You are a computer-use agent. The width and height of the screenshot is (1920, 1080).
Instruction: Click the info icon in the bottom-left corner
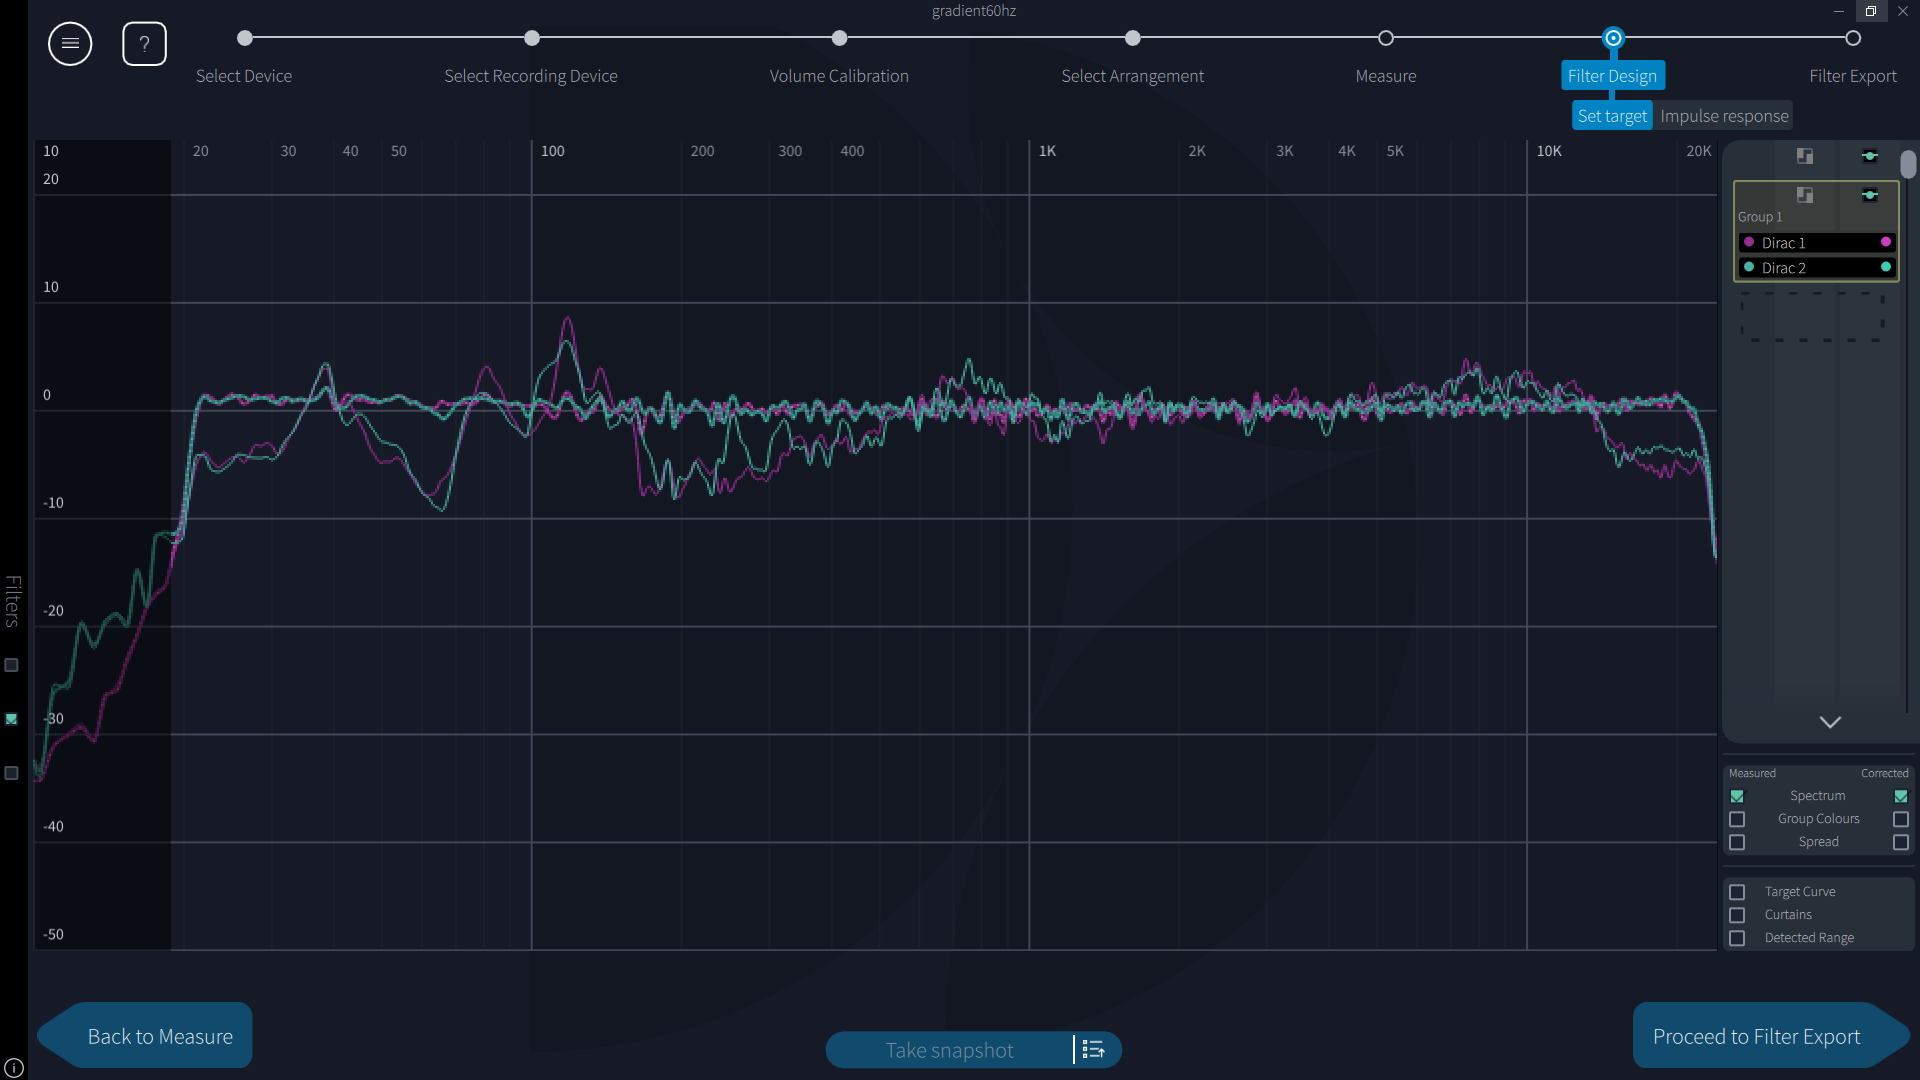coord(14,1068)
